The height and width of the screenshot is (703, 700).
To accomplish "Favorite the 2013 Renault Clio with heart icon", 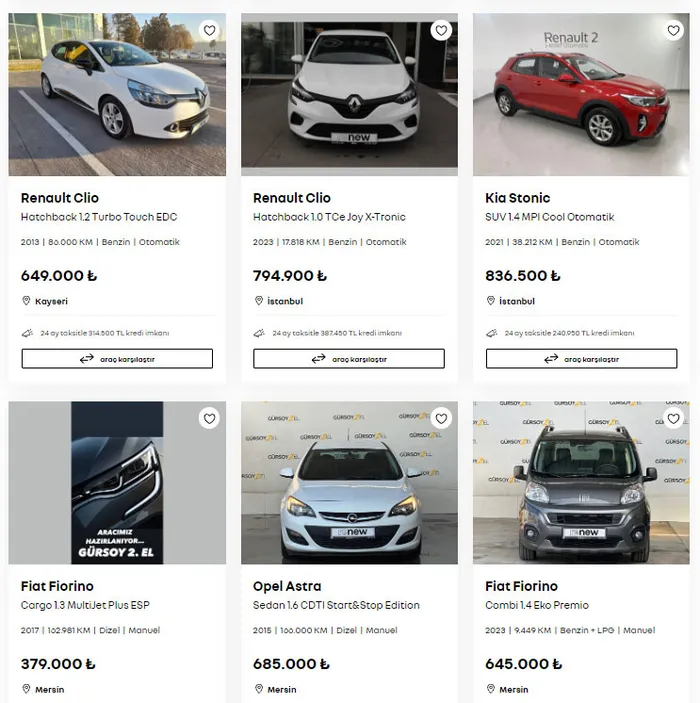I will tap(209, 30).
